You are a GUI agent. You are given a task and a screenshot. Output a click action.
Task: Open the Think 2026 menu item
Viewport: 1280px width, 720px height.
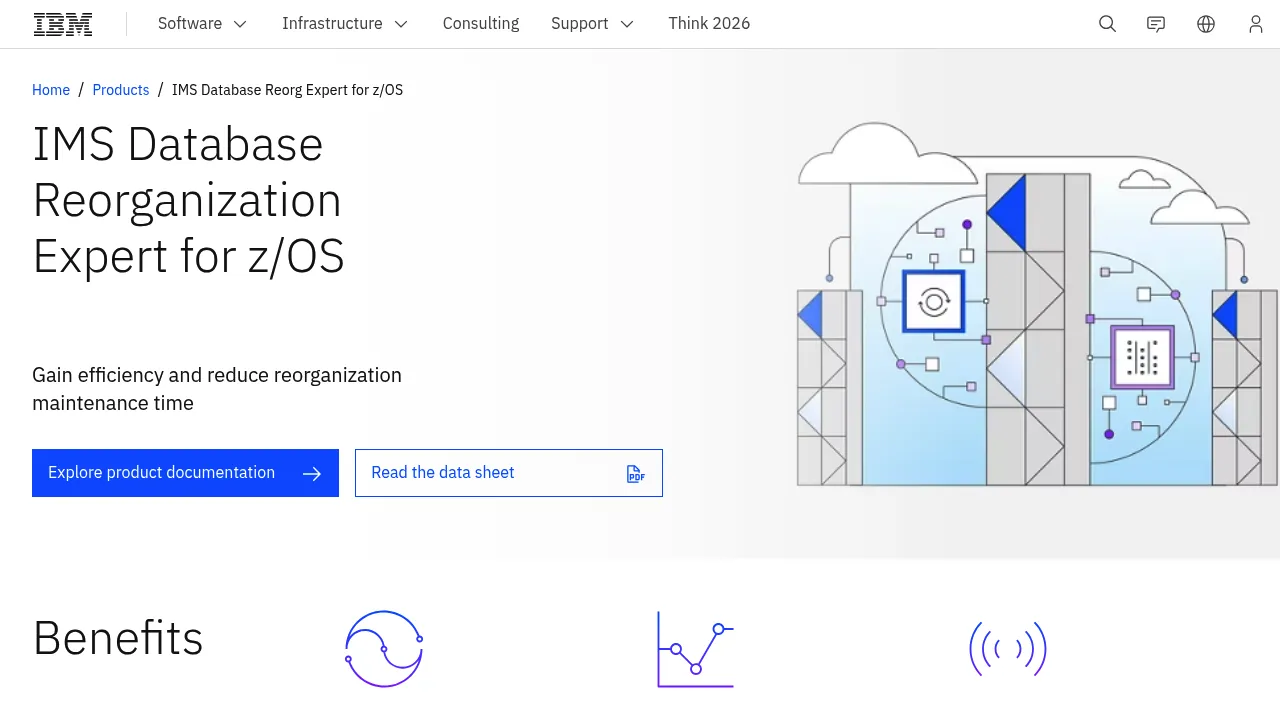click(709, 24)
